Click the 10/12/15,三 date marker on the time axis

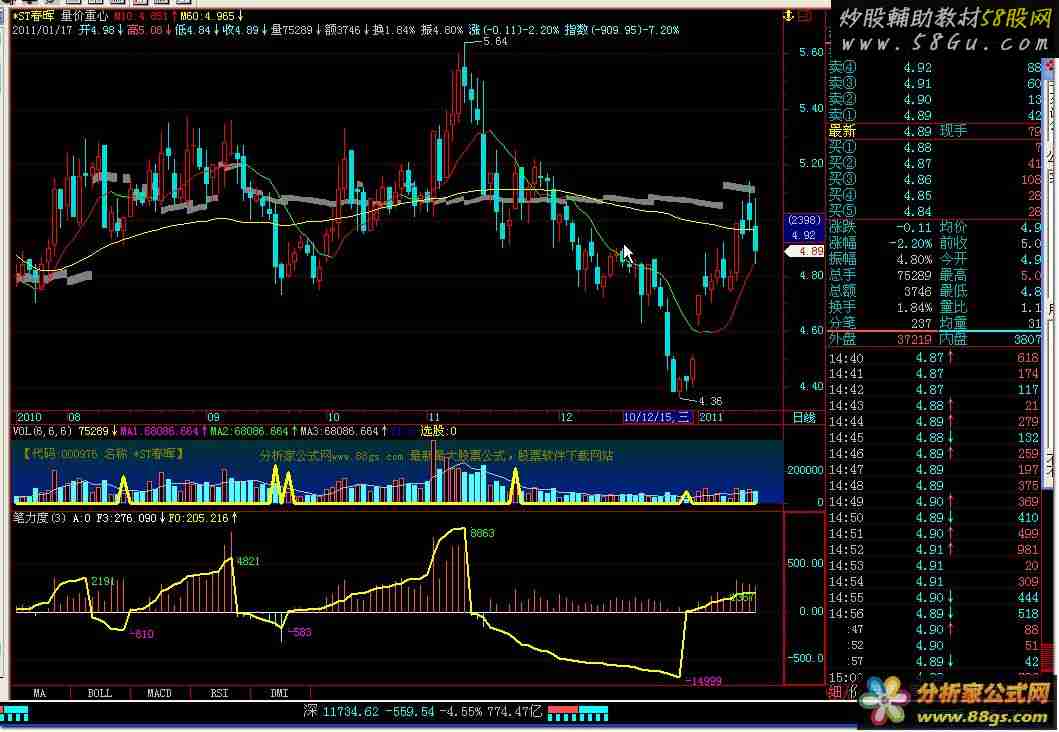[656, 417]
